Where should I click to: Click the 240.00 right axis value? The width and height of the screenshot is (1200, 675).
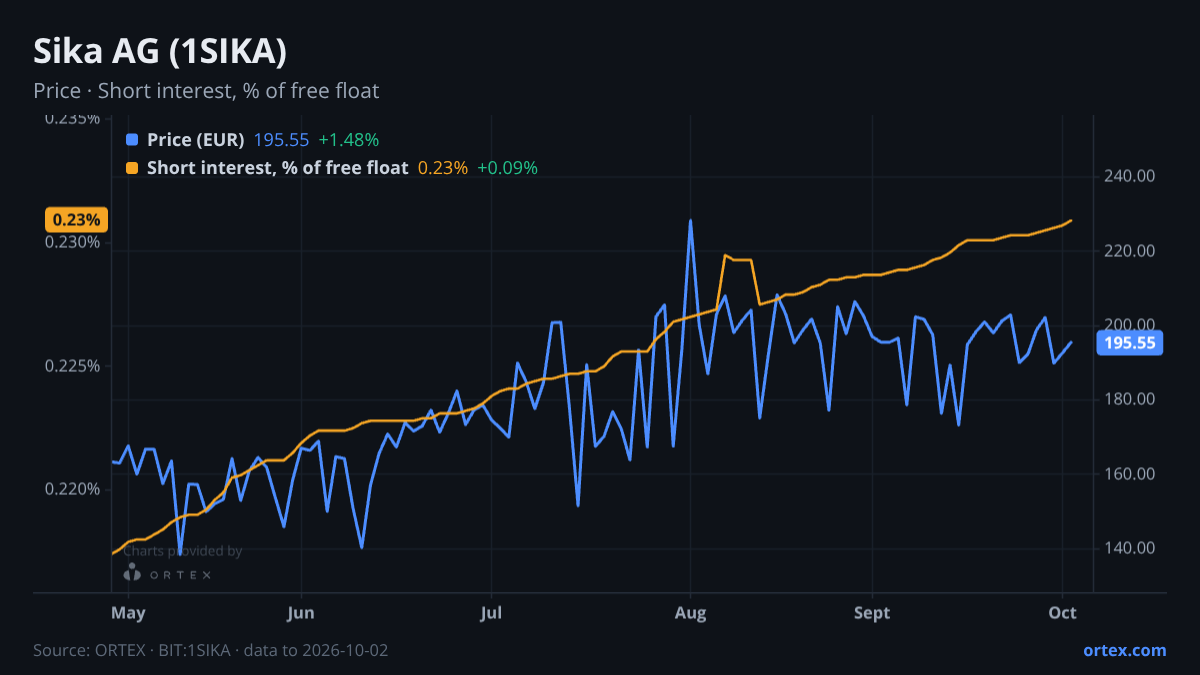(x=1129, y=176)
